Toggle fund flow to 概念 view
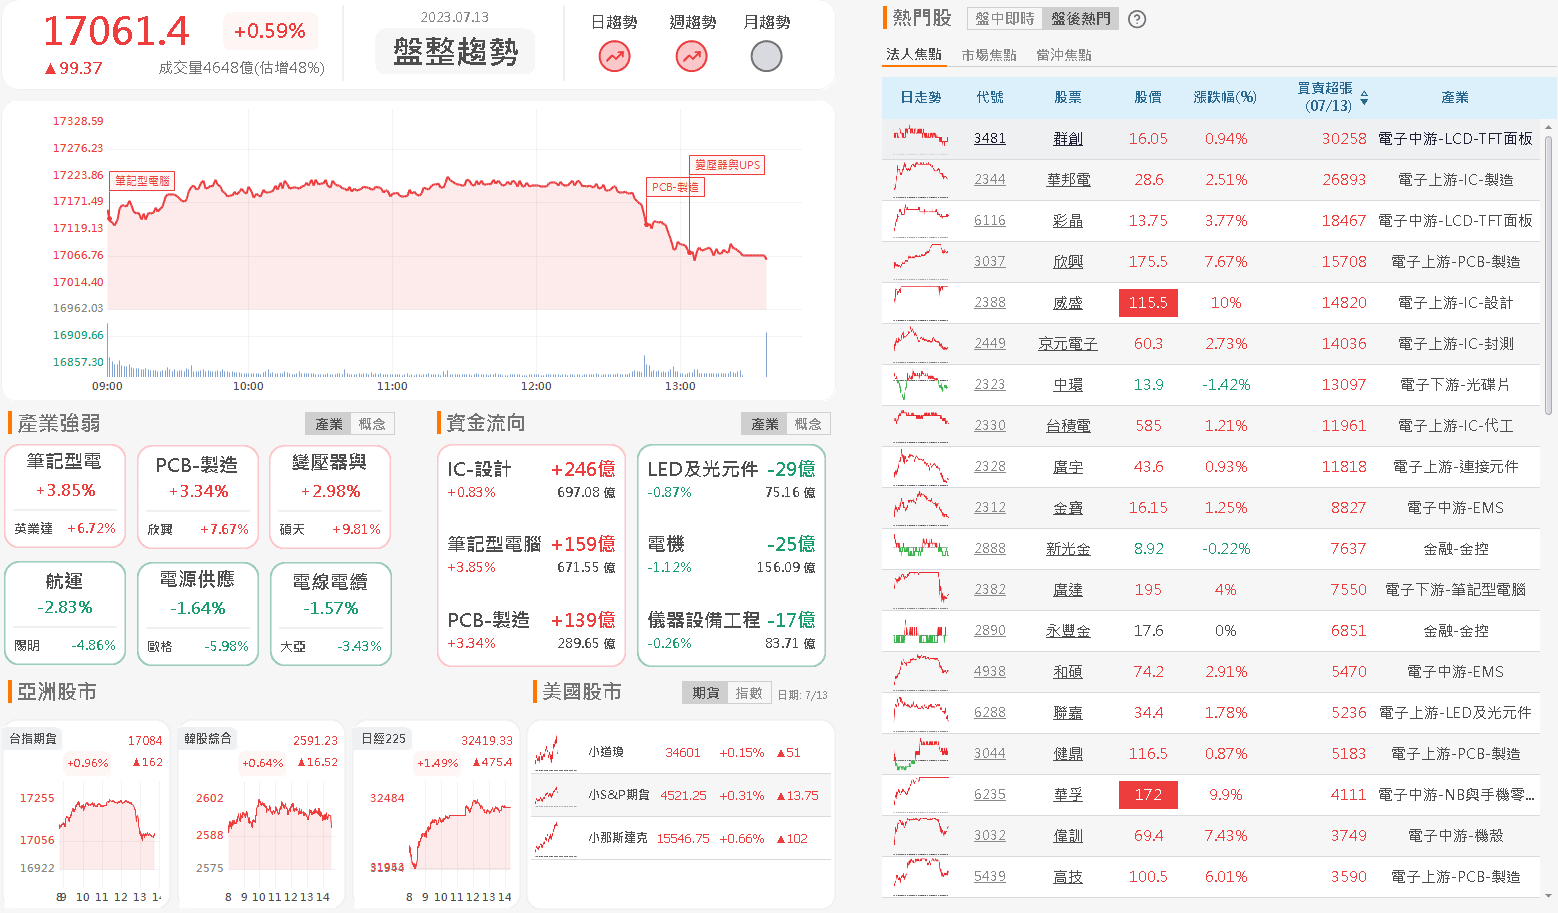 tap(808, 424)
